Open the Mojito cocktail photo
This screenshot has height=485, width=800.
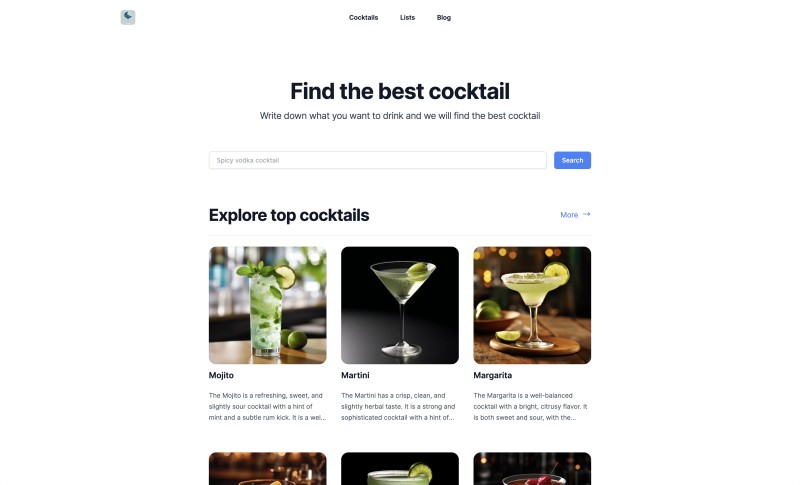pyautogui.click(x=267, y=305)
